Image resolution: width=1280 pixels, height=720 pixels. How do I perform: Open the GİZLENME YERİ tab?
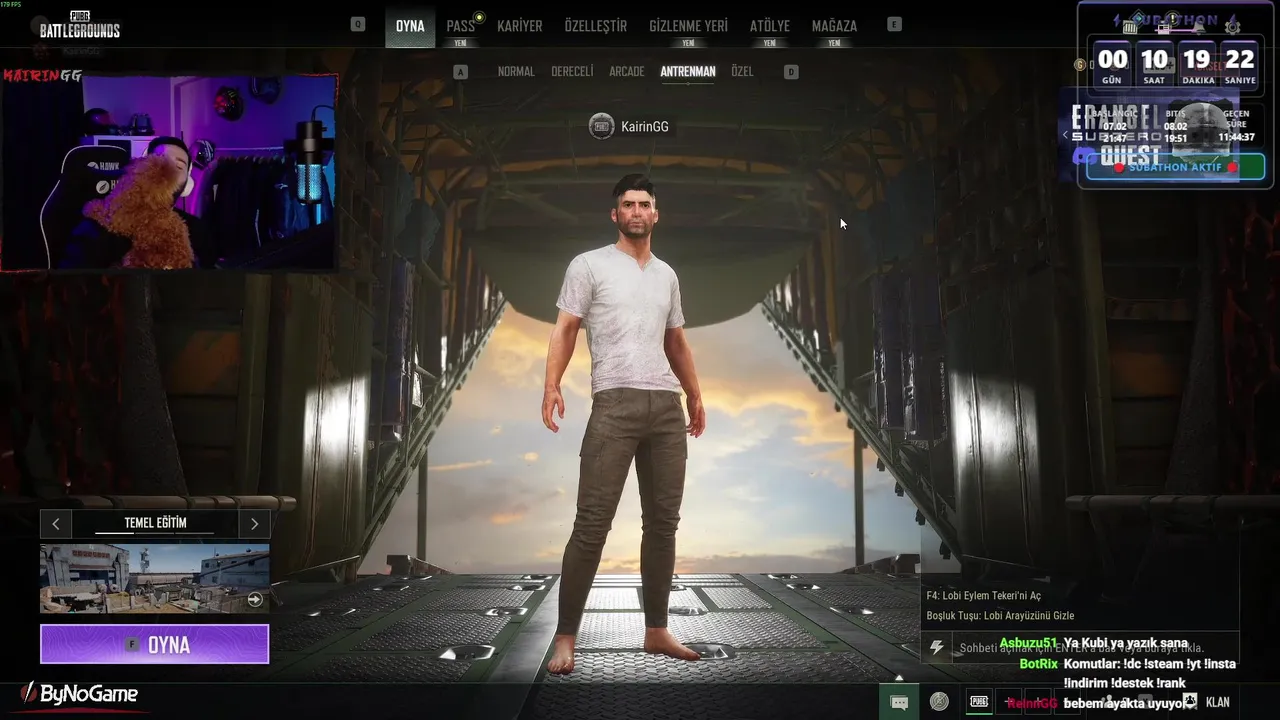pos(688,26)
